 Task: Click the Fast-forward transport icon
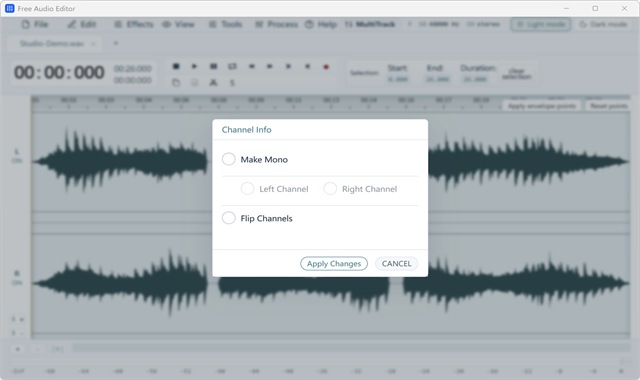270,66
